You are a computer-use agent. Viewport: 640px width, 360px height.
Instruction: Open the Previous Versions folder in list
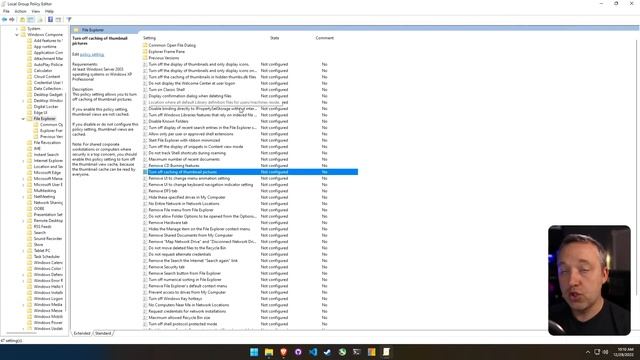[x=164, y=58]
